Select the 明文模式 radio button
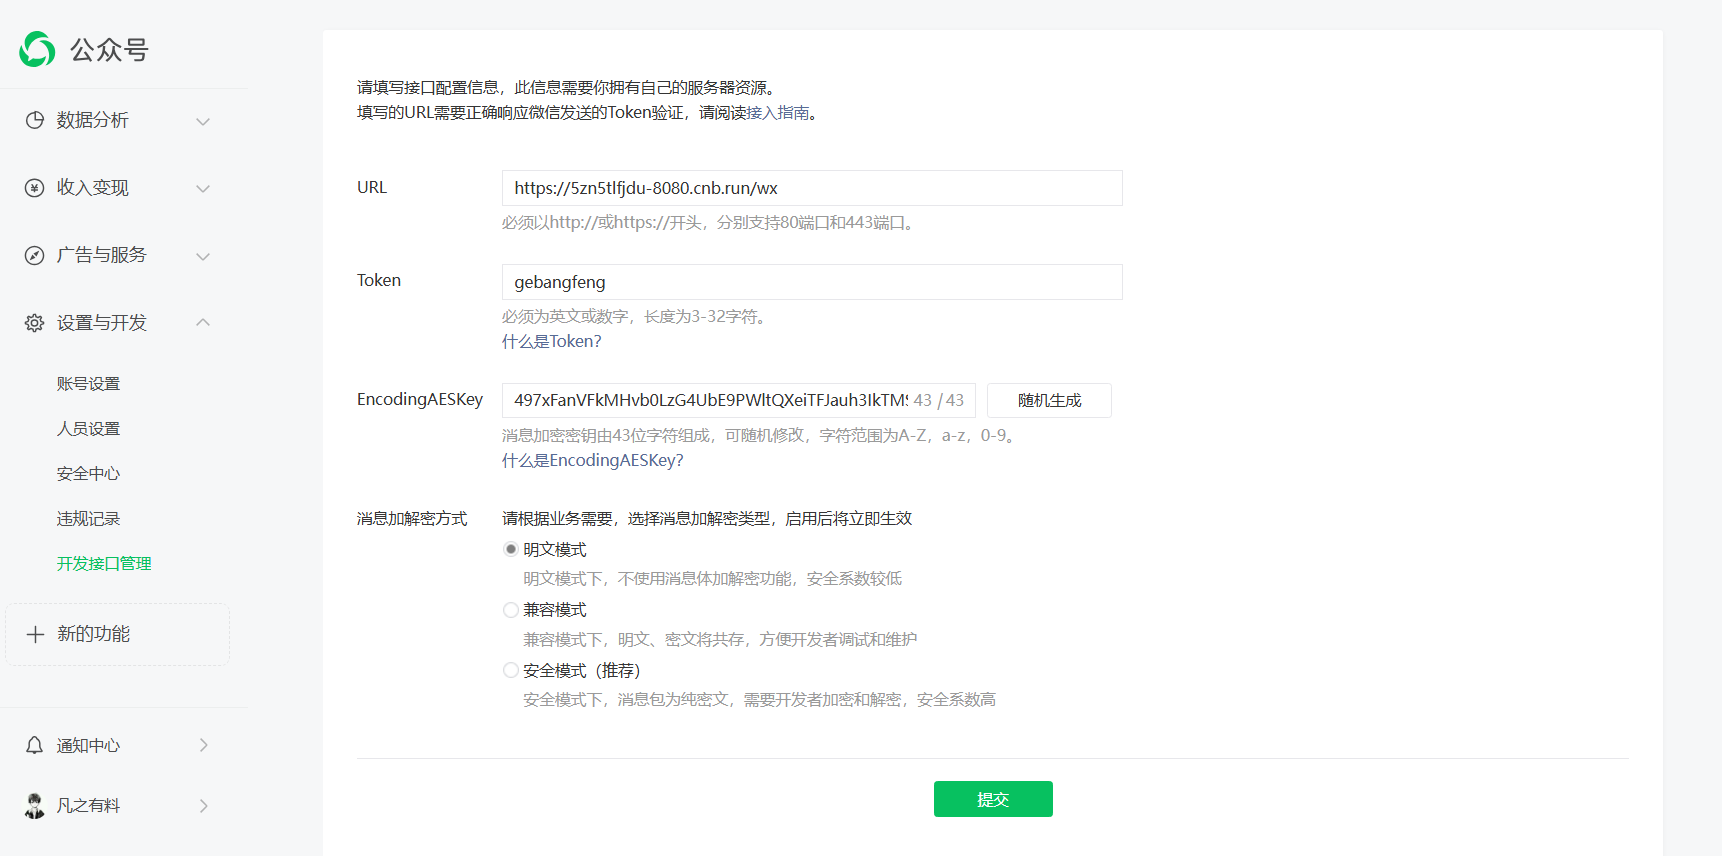 tap(511, 549)
